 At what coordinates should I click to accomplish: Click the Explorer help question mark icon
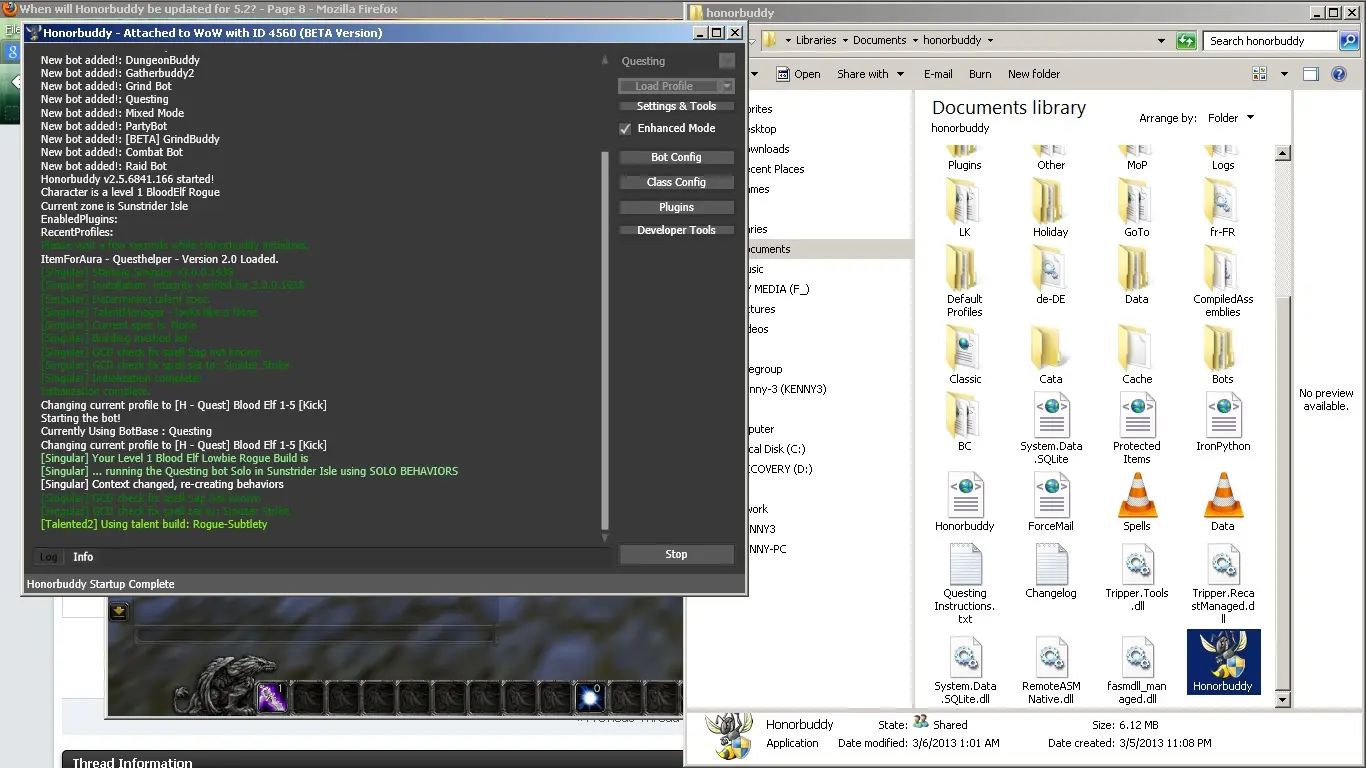(x=1340, y=74)
